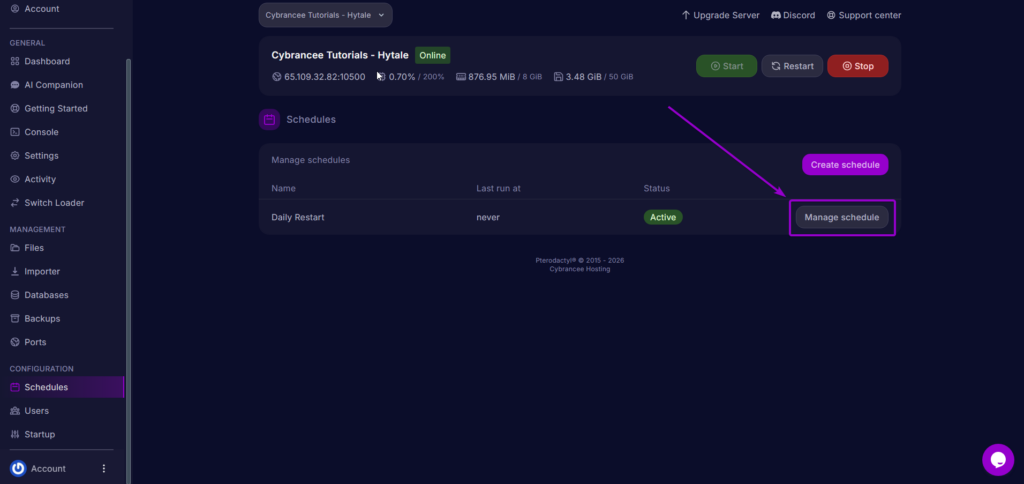
Task: Click the Switch Loader arrows icon
Action: click(15, 202)
